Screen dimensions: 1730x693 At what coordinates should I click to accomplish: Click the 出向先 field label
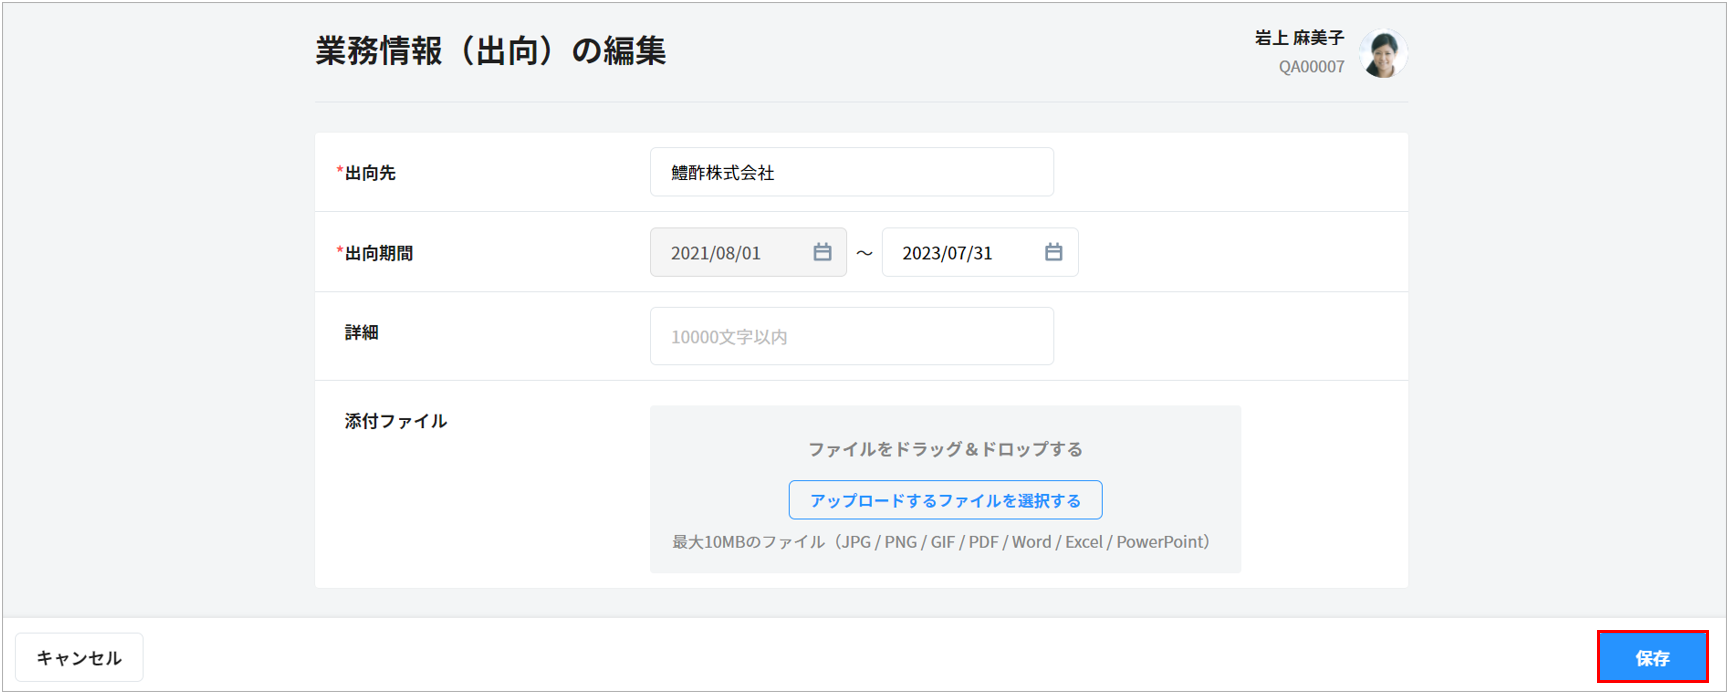(x=370, y=173)
